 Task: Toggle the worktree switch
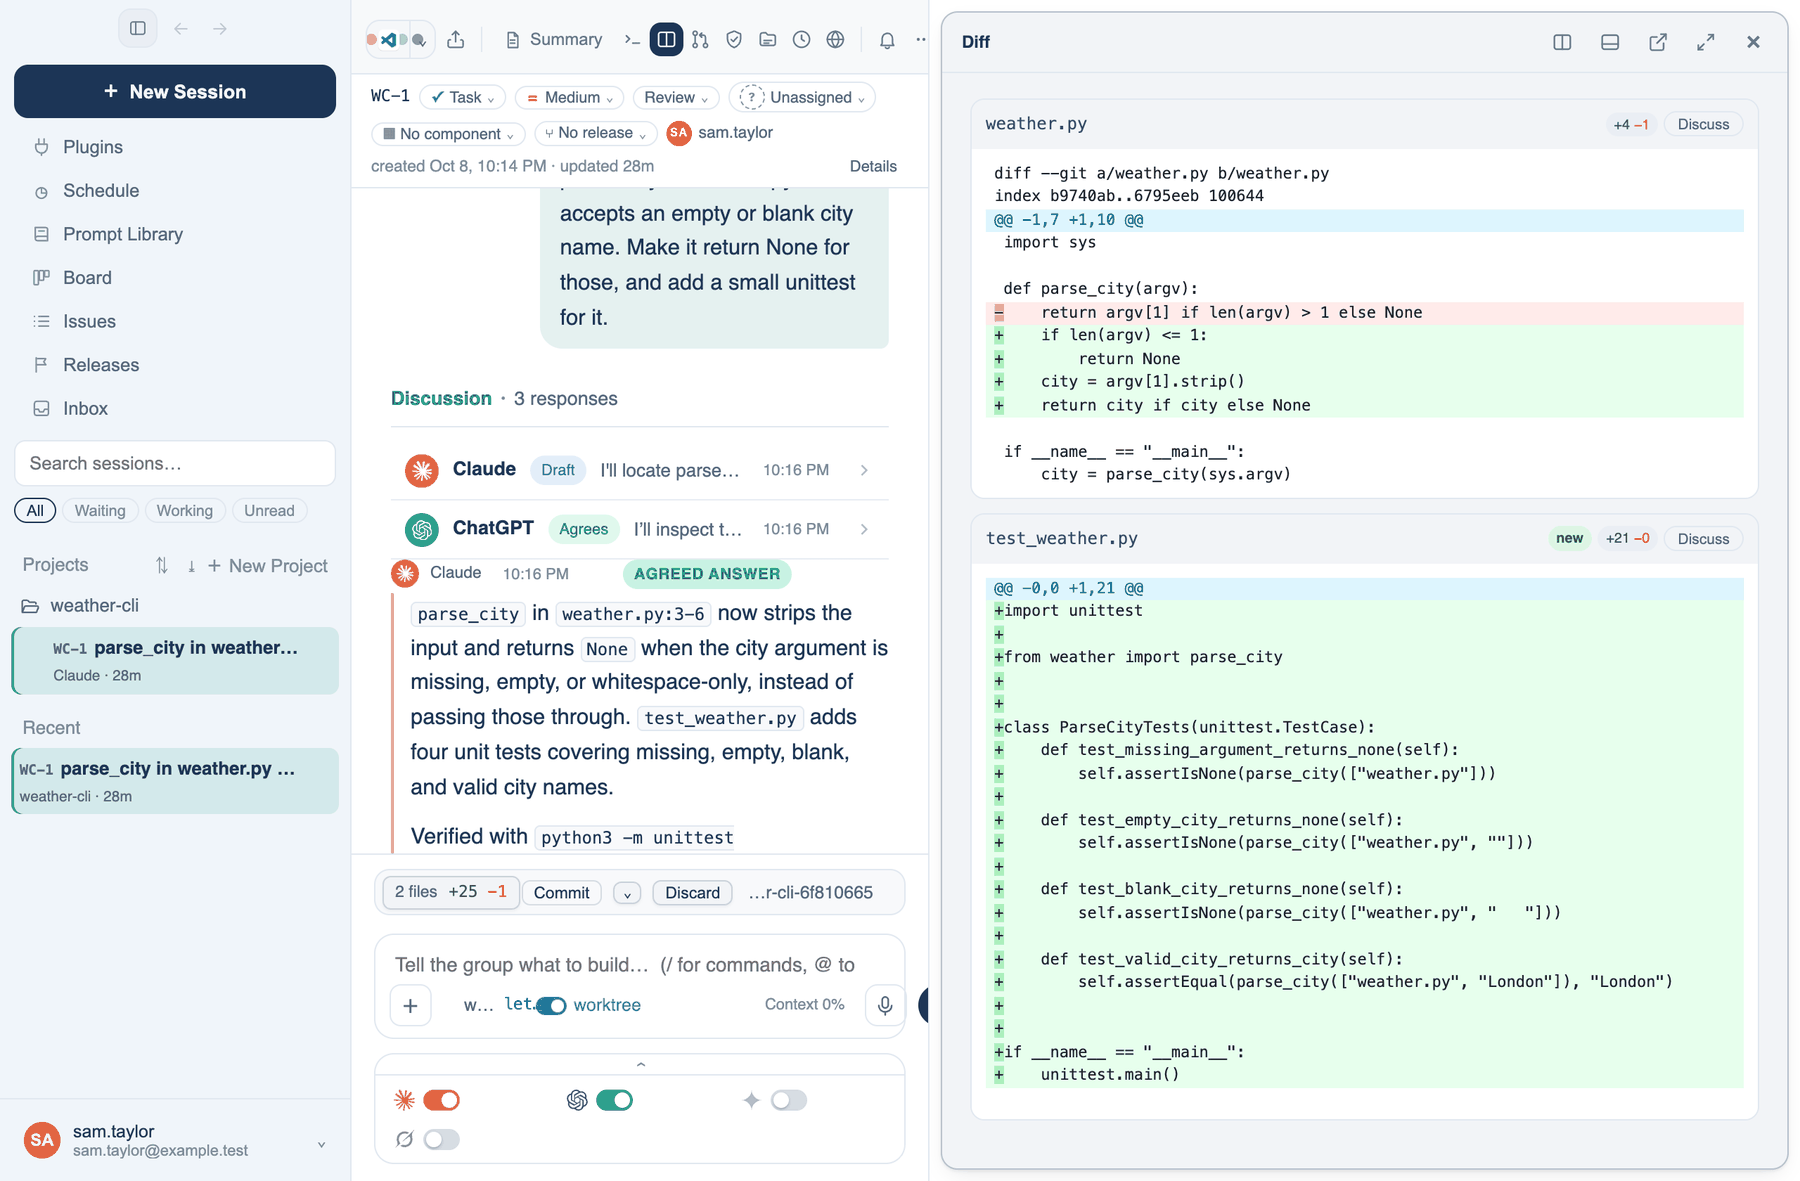pyautogui.click(x=551, y=1005)
